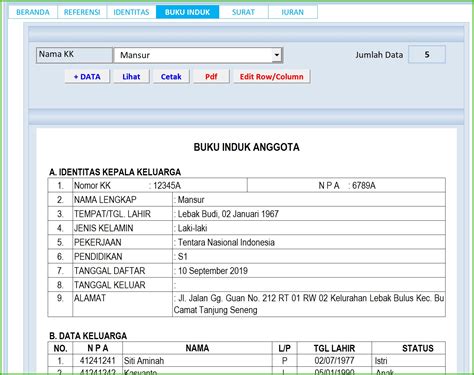Click the Lihat button

coord(131,77)
